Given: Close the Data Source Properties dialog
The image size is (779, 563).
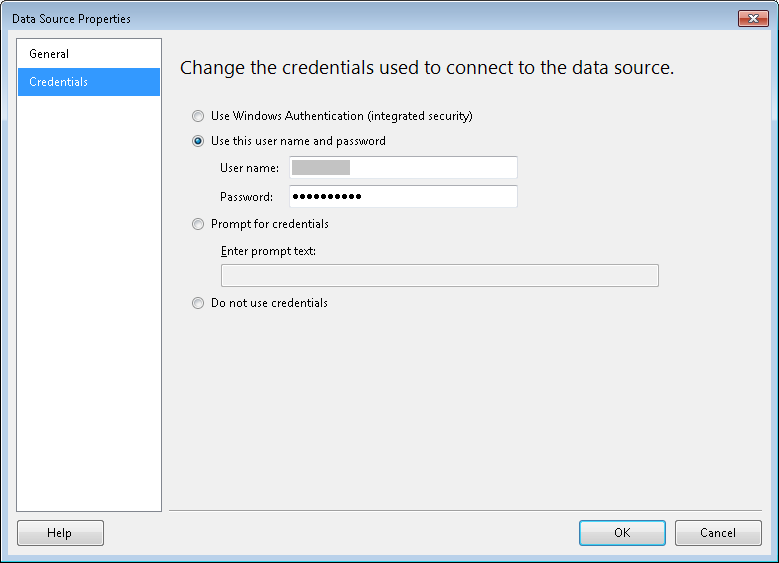Looking at the screenshot, I should [752, 19].
